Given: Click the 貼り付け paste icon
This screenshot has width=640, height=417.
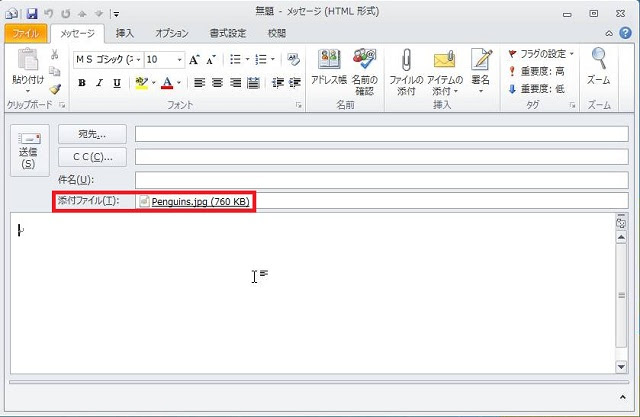Looking at the screenshot, I should [x=28, y=60].
